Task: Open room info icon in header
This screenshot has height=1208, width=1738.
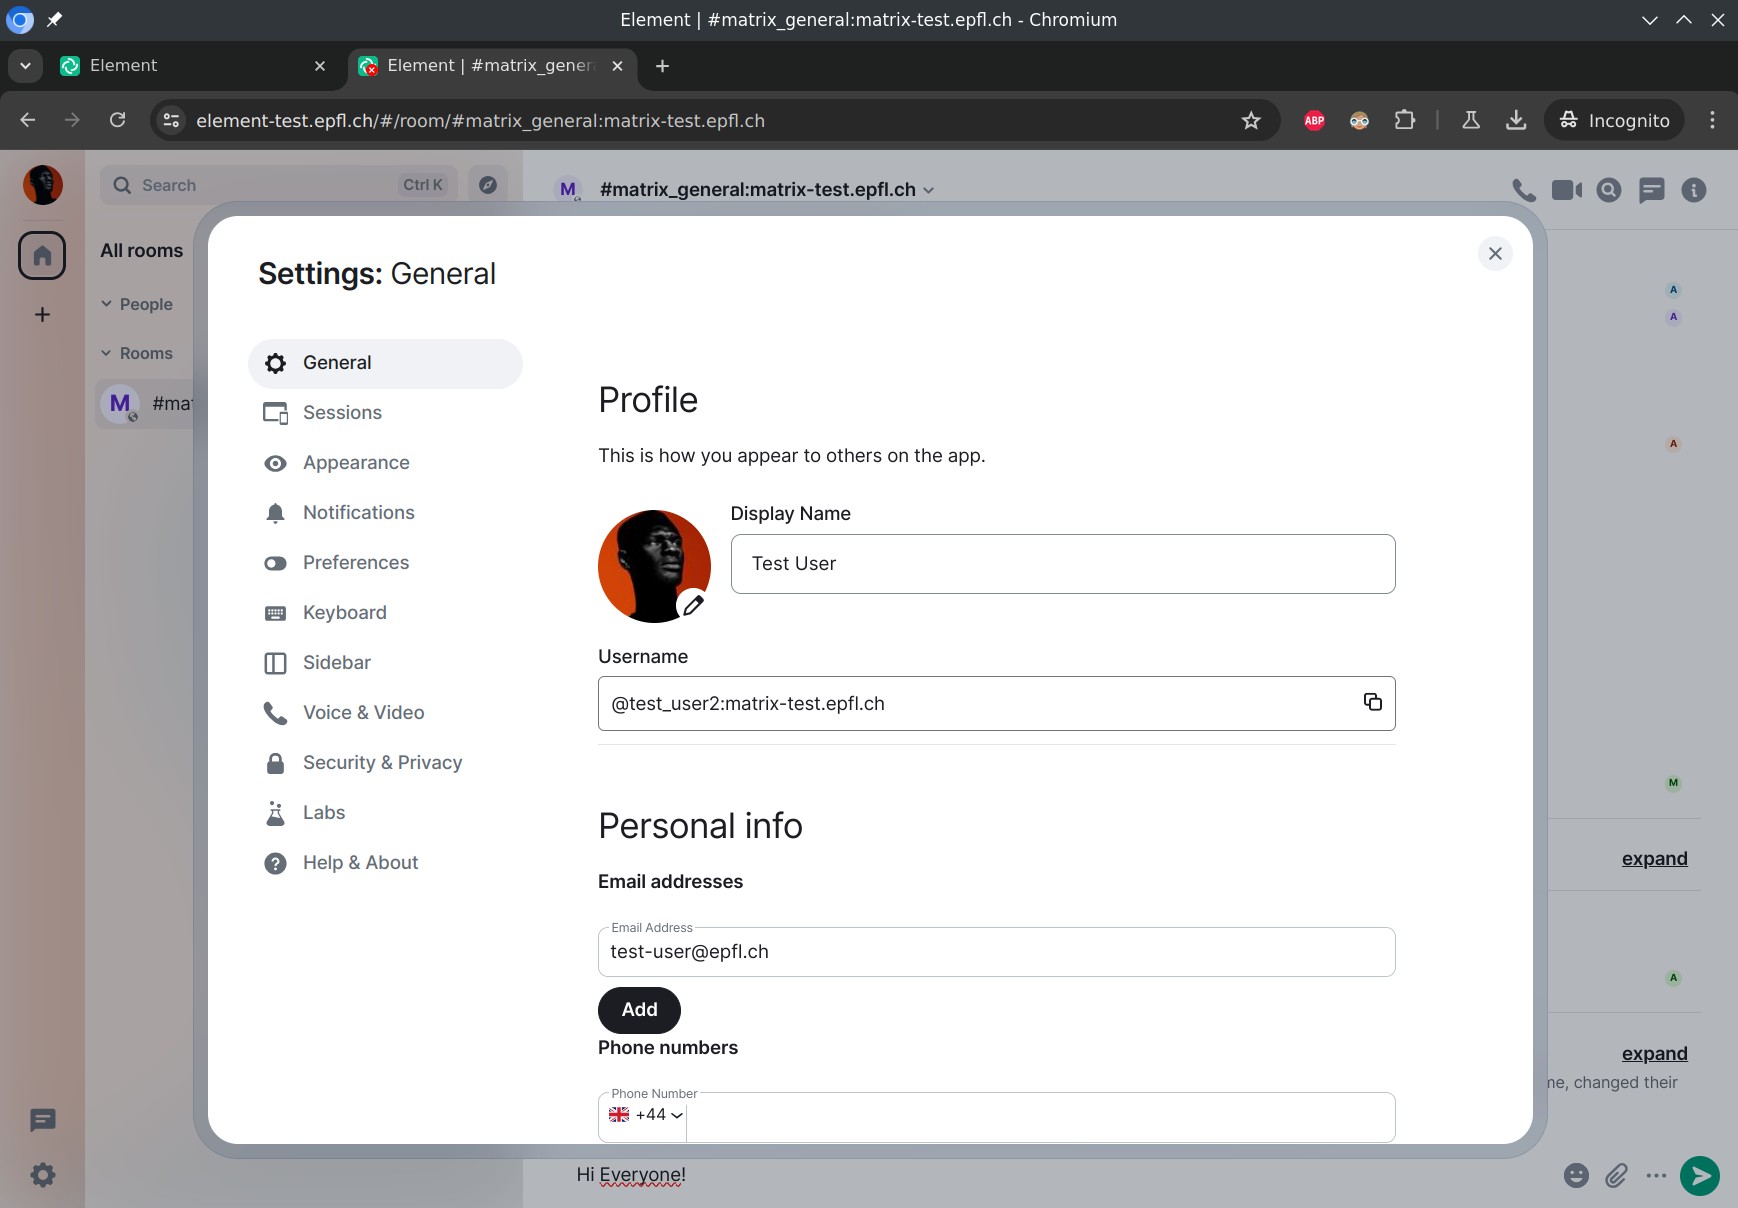Action: (1693, 190)
